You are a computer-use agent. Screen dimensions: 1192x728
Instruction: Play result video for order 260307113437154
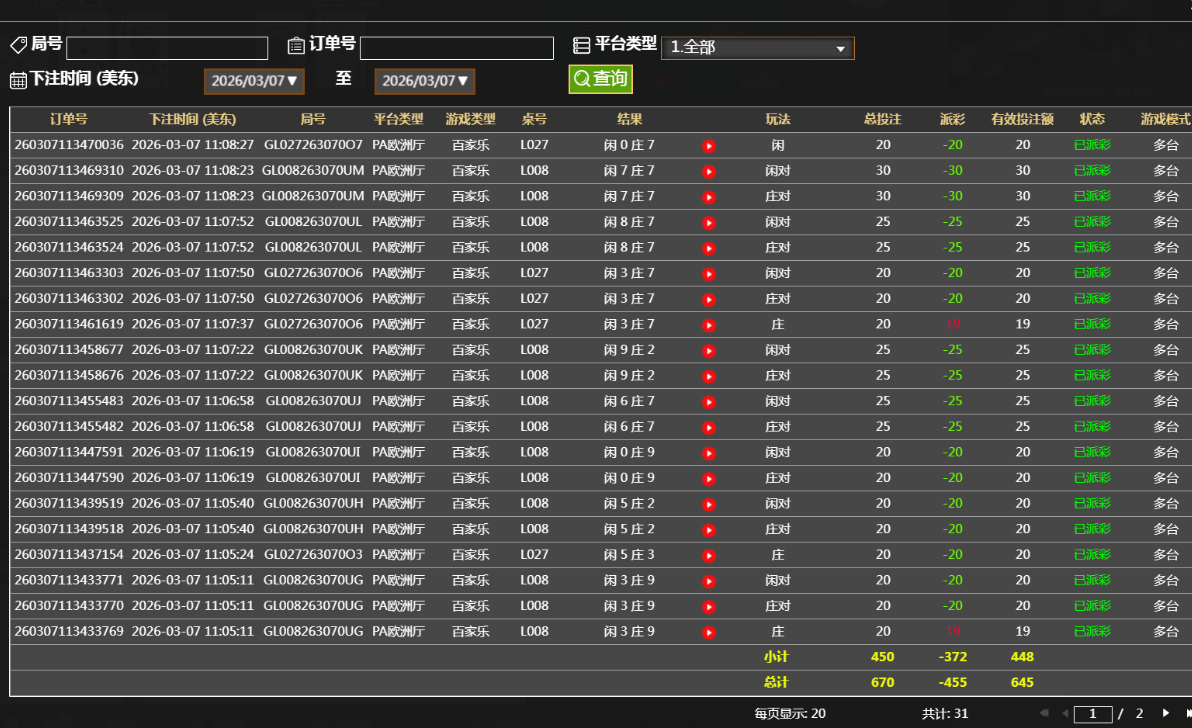pyautogui.click(x=709, y=555)
